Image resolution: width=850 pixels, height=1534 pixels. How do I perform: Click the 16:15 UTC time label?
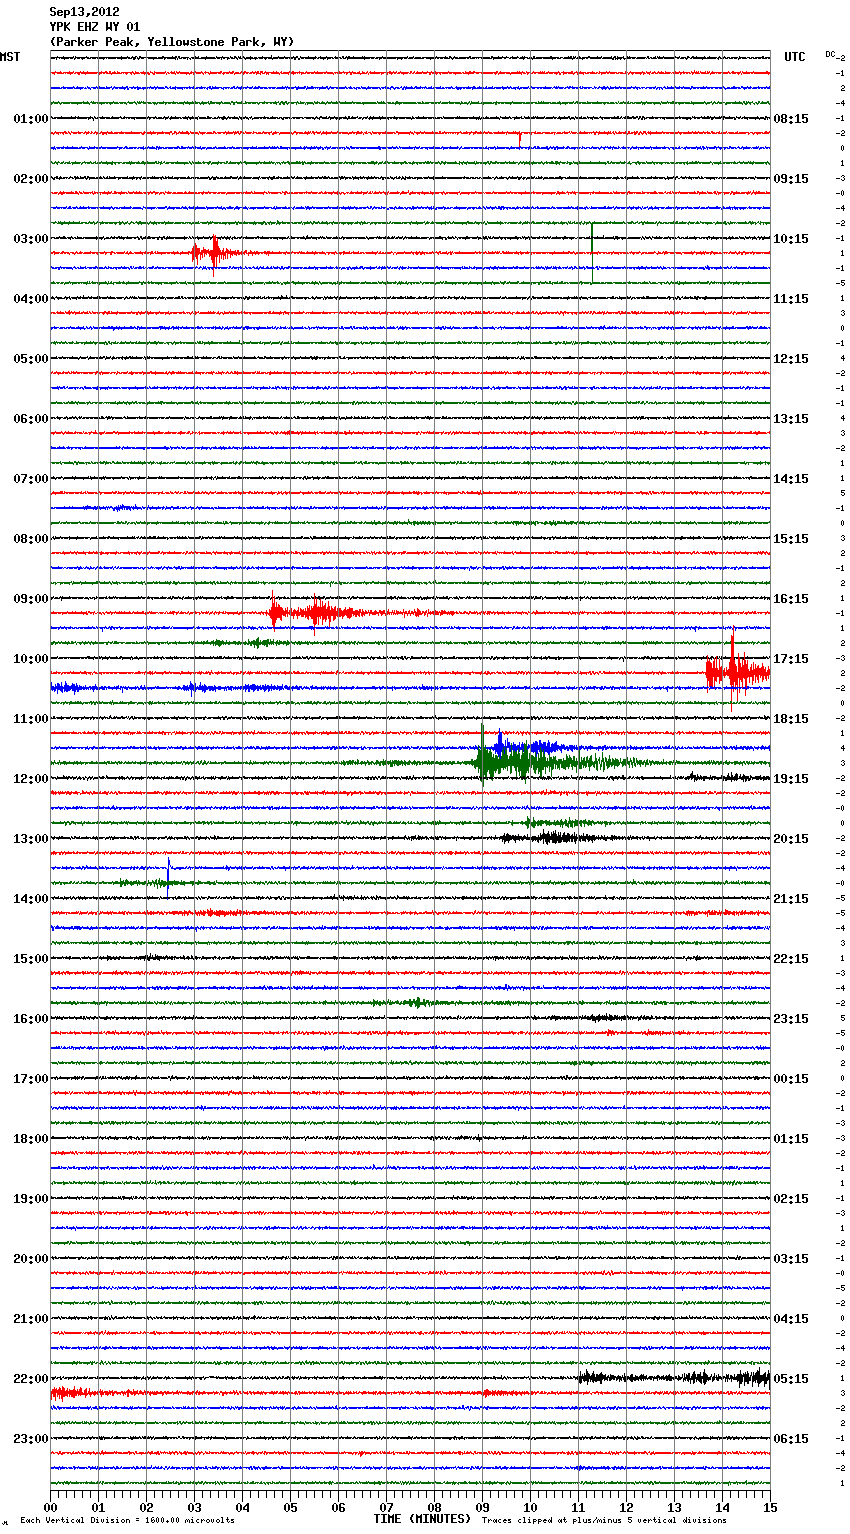[791, 599]
